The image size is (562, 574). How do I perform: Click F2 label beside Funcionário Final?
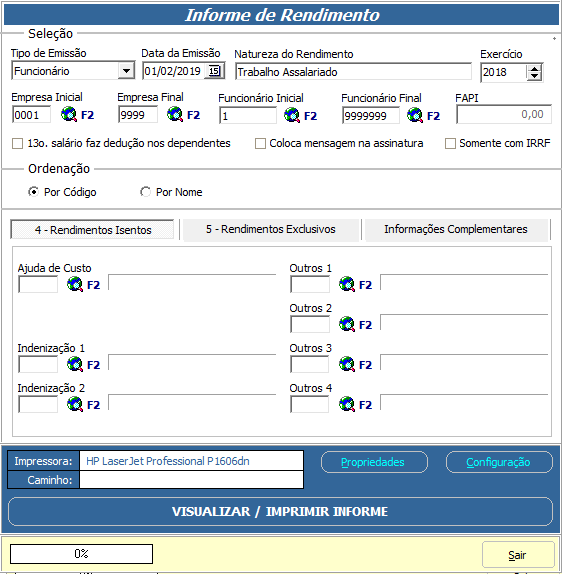click(x=433, y=116)
